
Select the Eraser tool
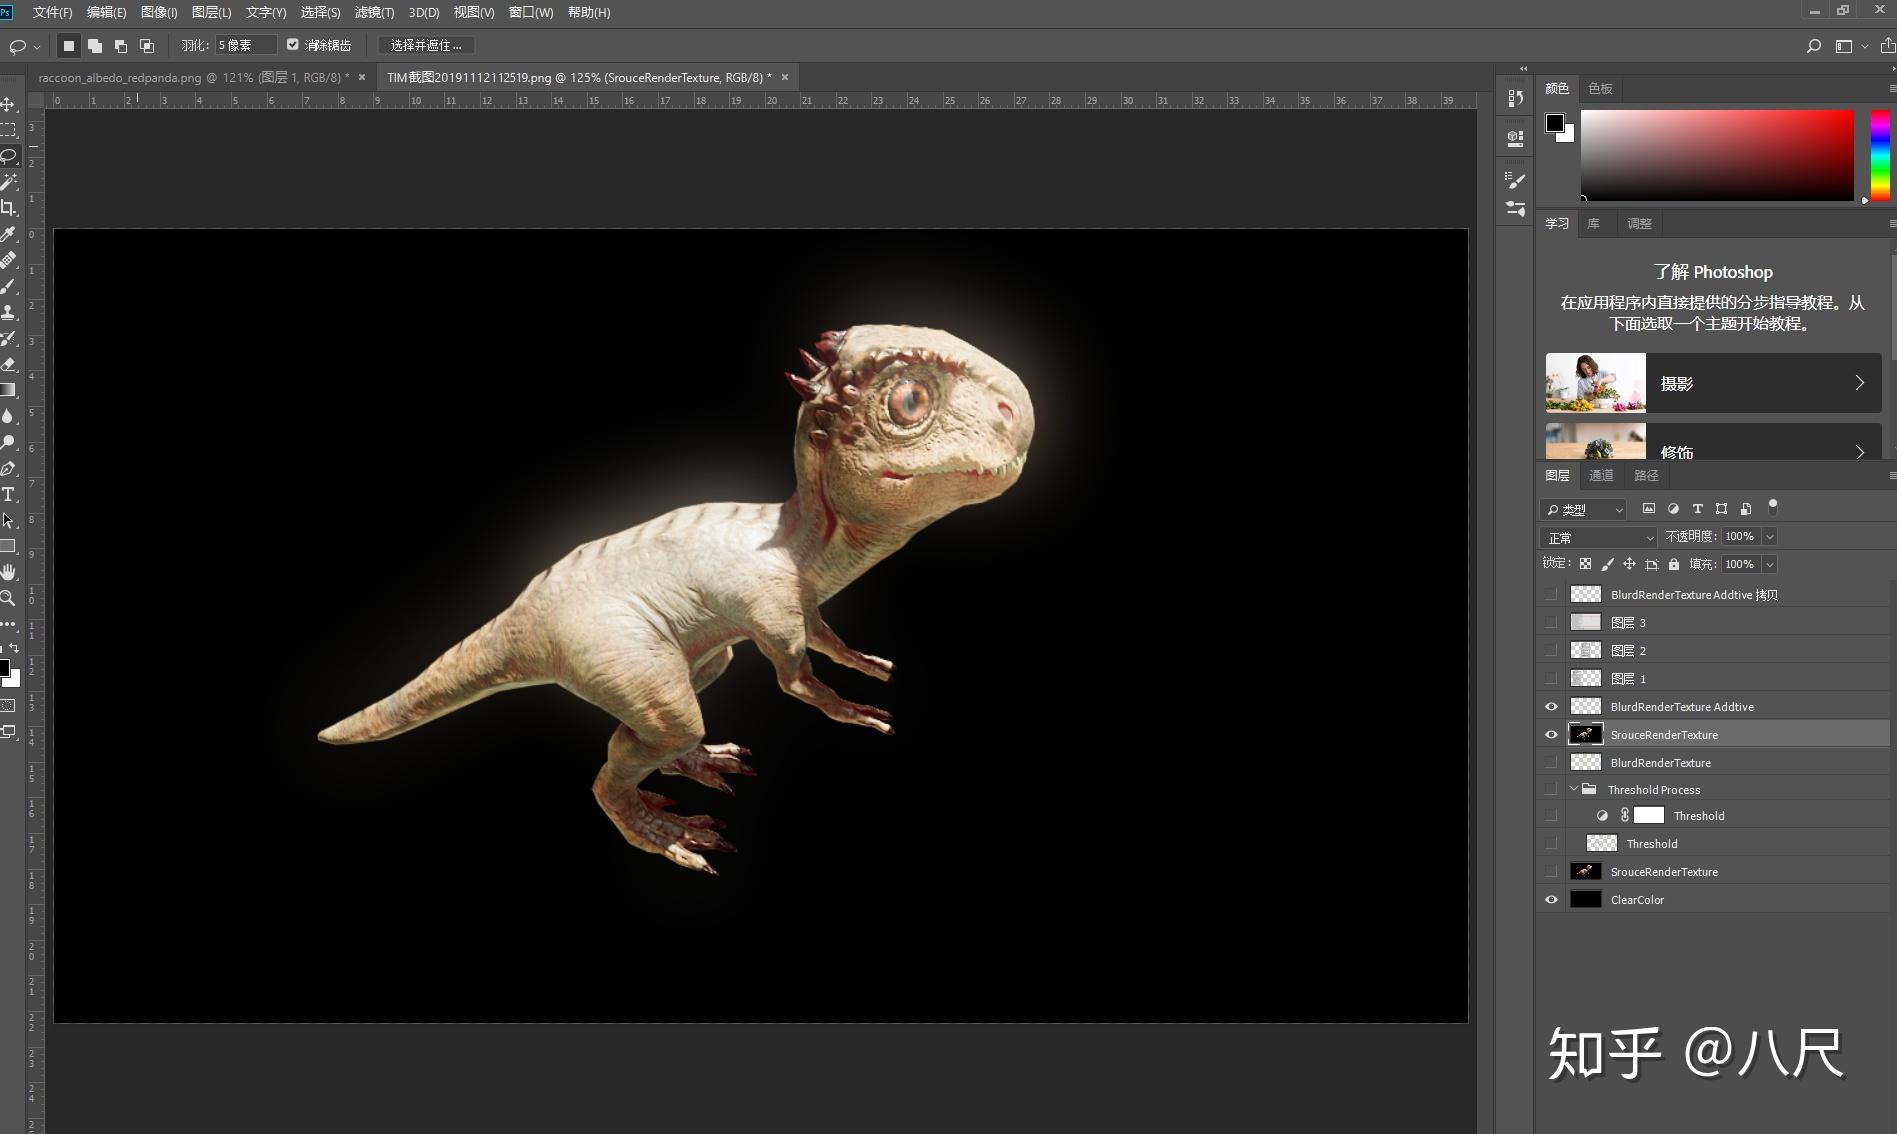(8, 364)
